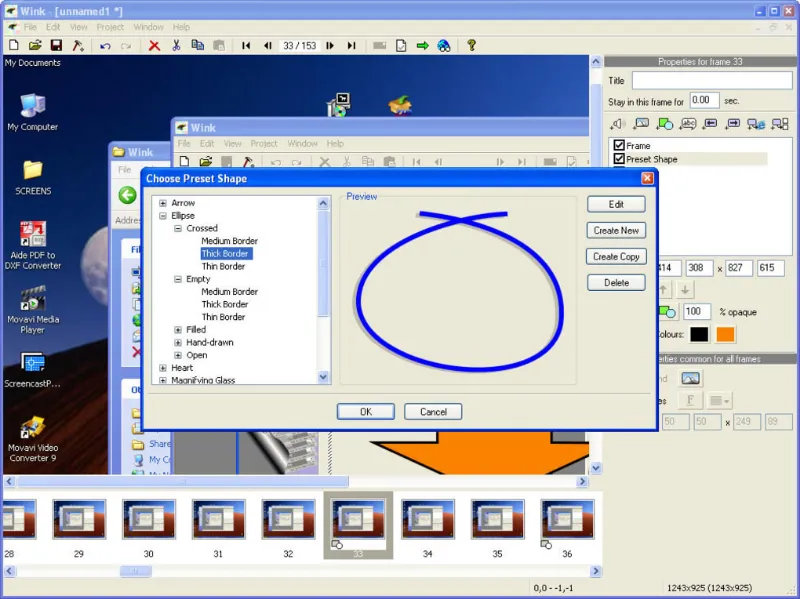Jump to first frame button
Screen dimensions: 800x599
tap(246, 46)
